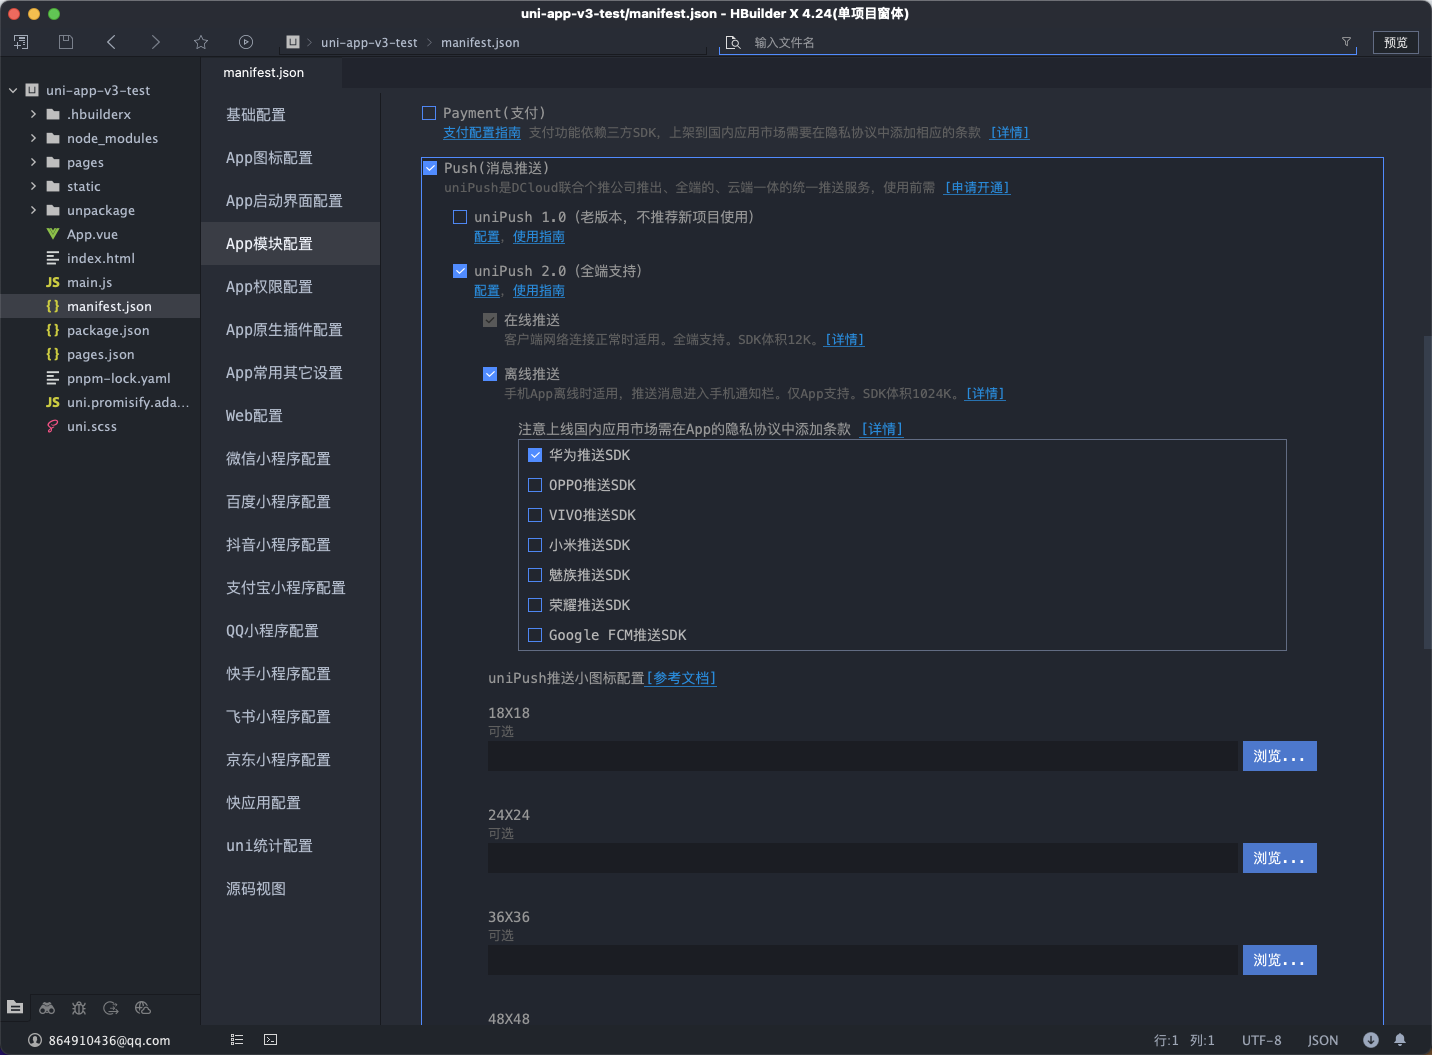Click the new file toolbar icon
Viewport: 1432px width, 1055px height.
click(21, 42)
